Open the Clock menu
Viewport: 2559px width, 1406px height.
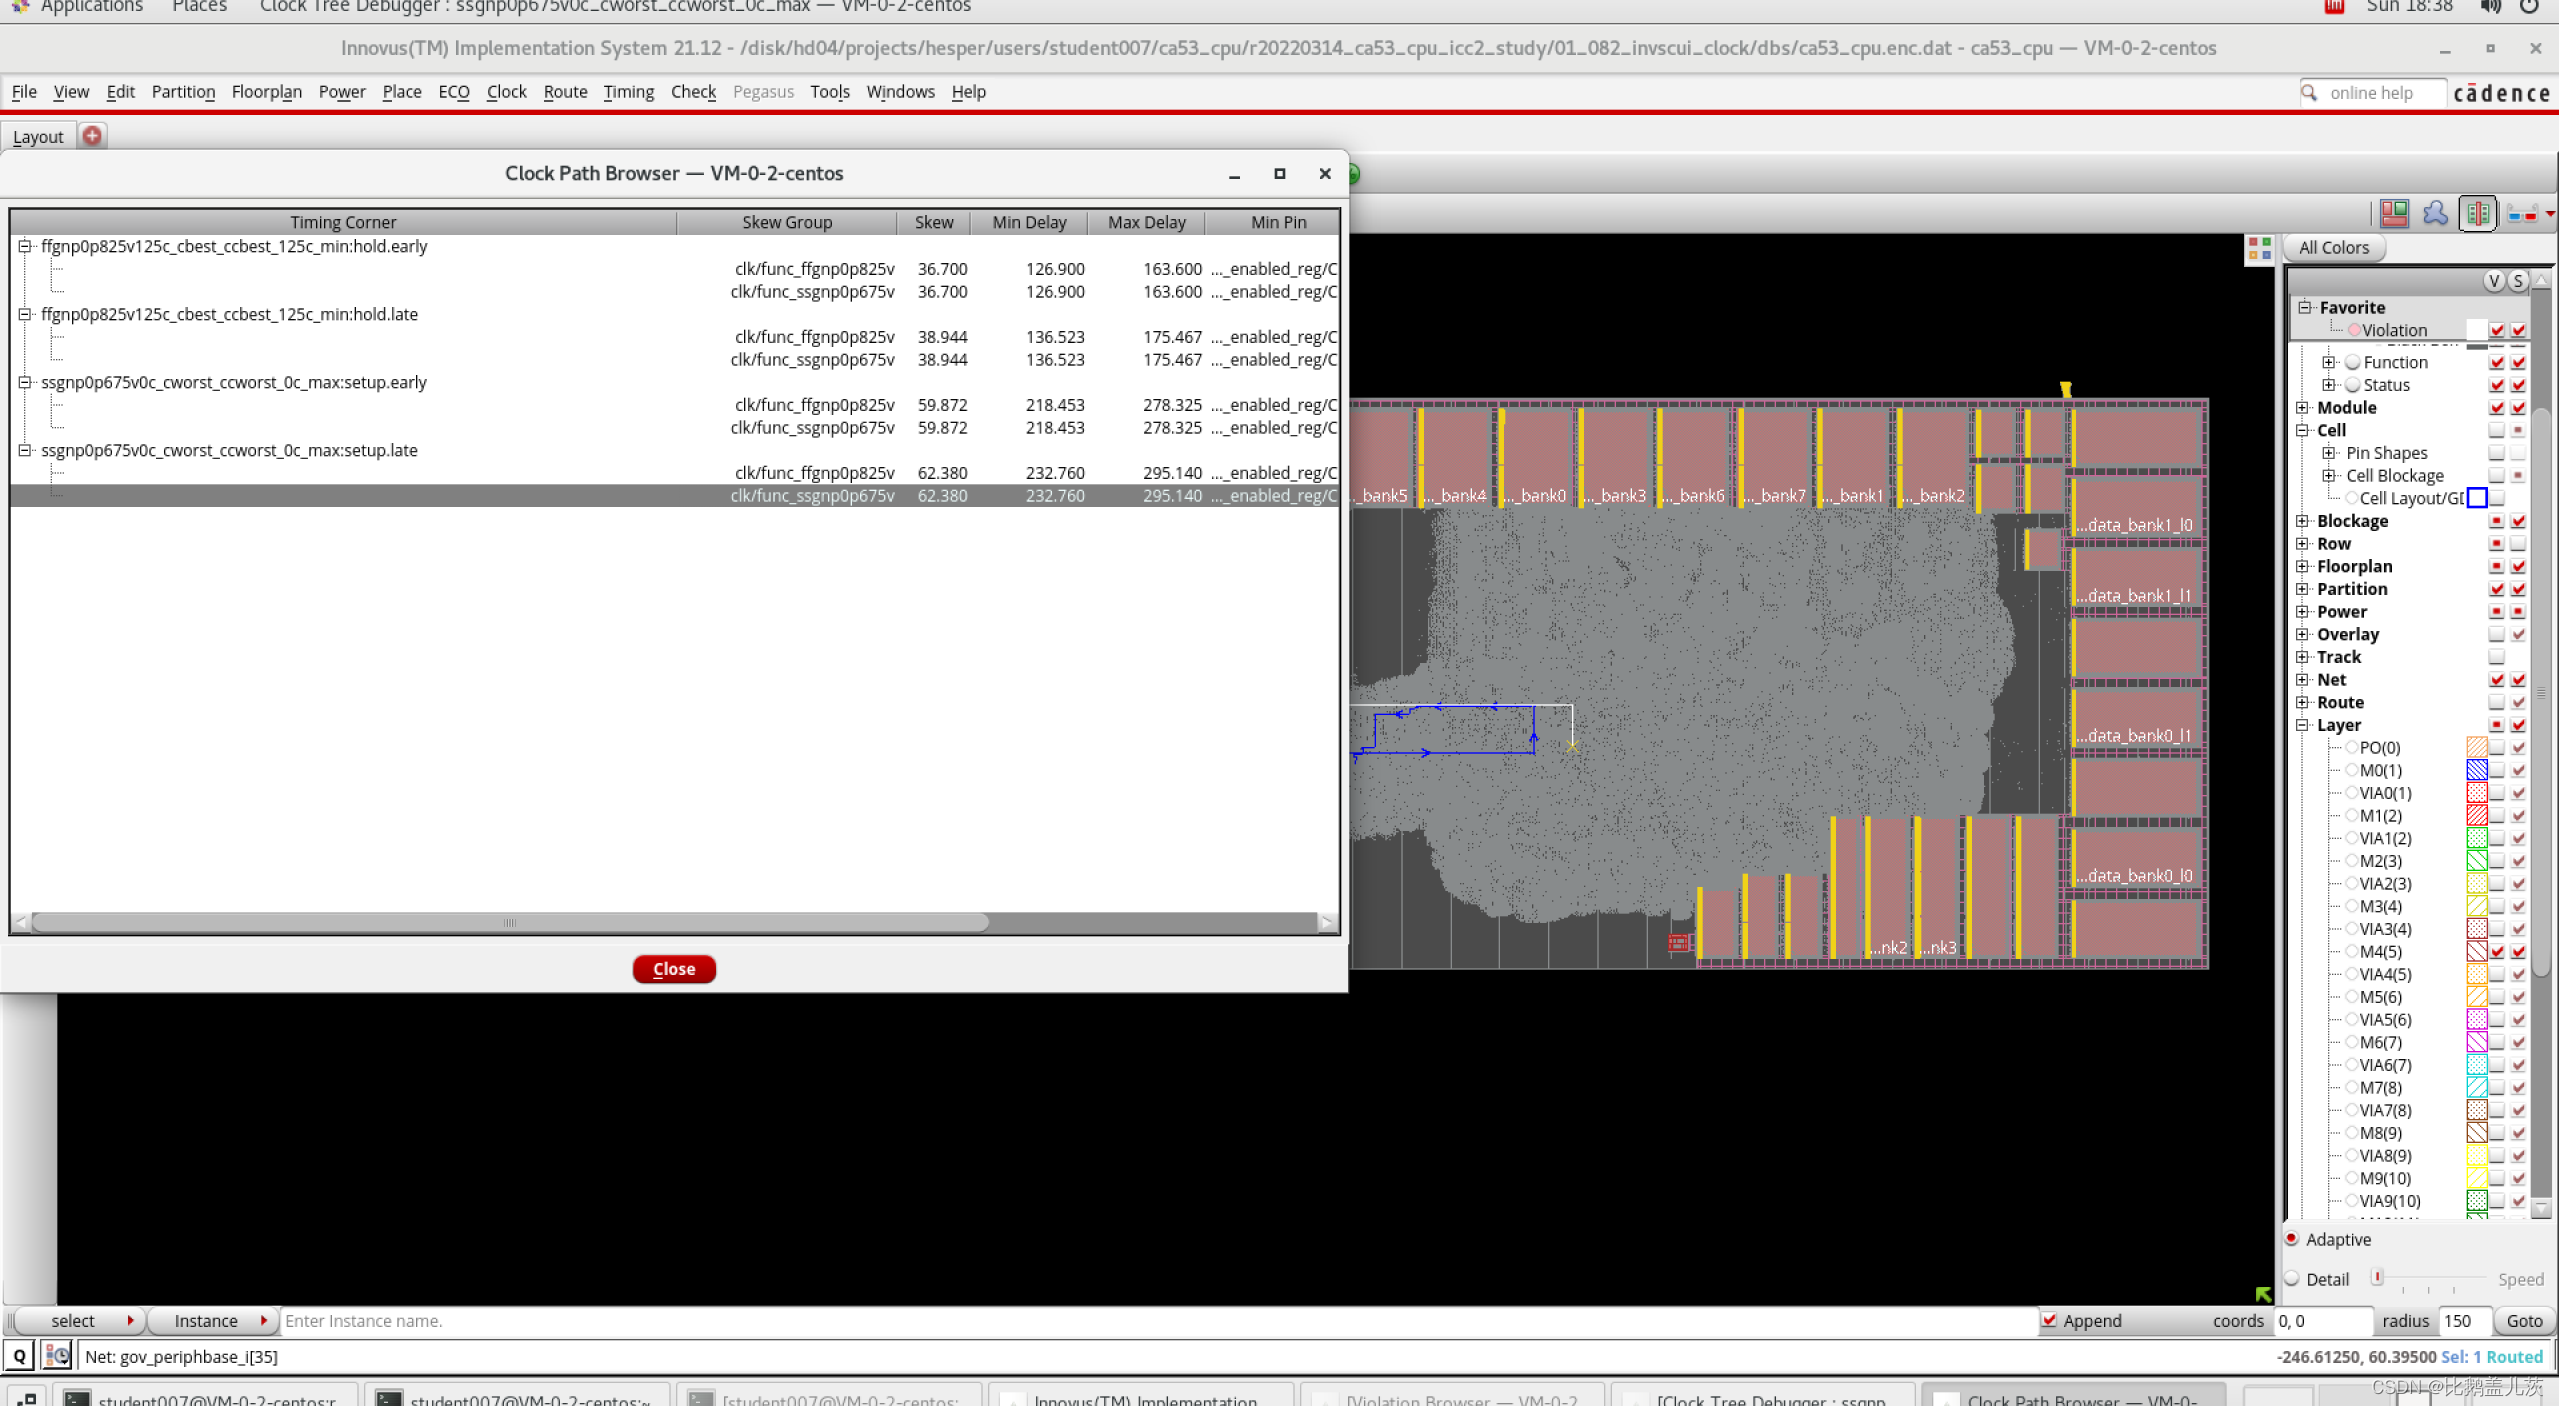[x=506, y=92]
